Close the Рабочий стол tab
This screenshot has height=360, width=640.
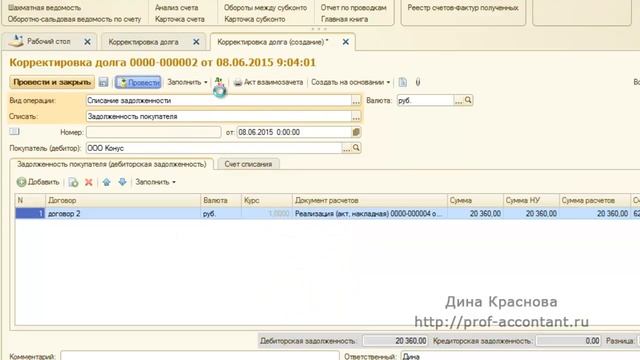(87, 42)
